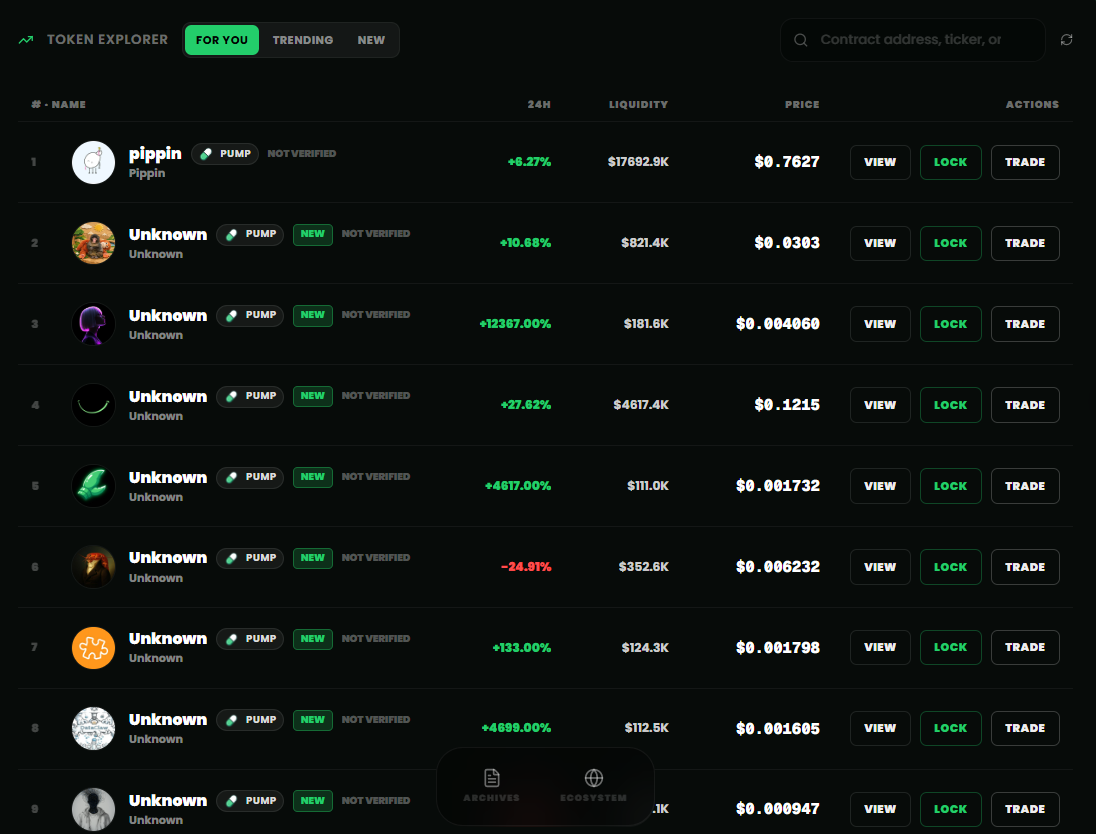Click the green smile token icon
The height and width of the screenshot is (834, 1096).
(x=94, y=405)
